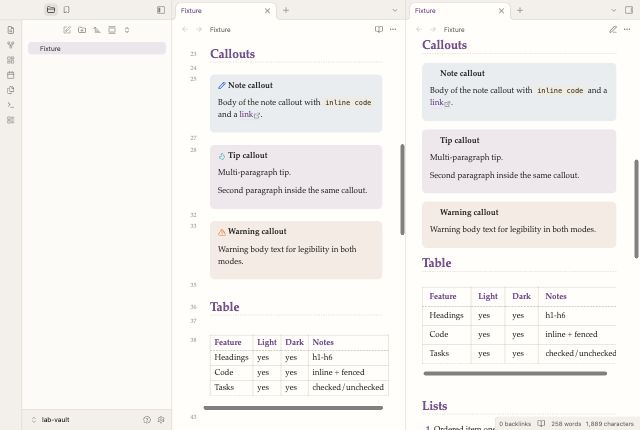Click the book icon in status bar
This screenshot has width=640, height=430.
[541, 423]
